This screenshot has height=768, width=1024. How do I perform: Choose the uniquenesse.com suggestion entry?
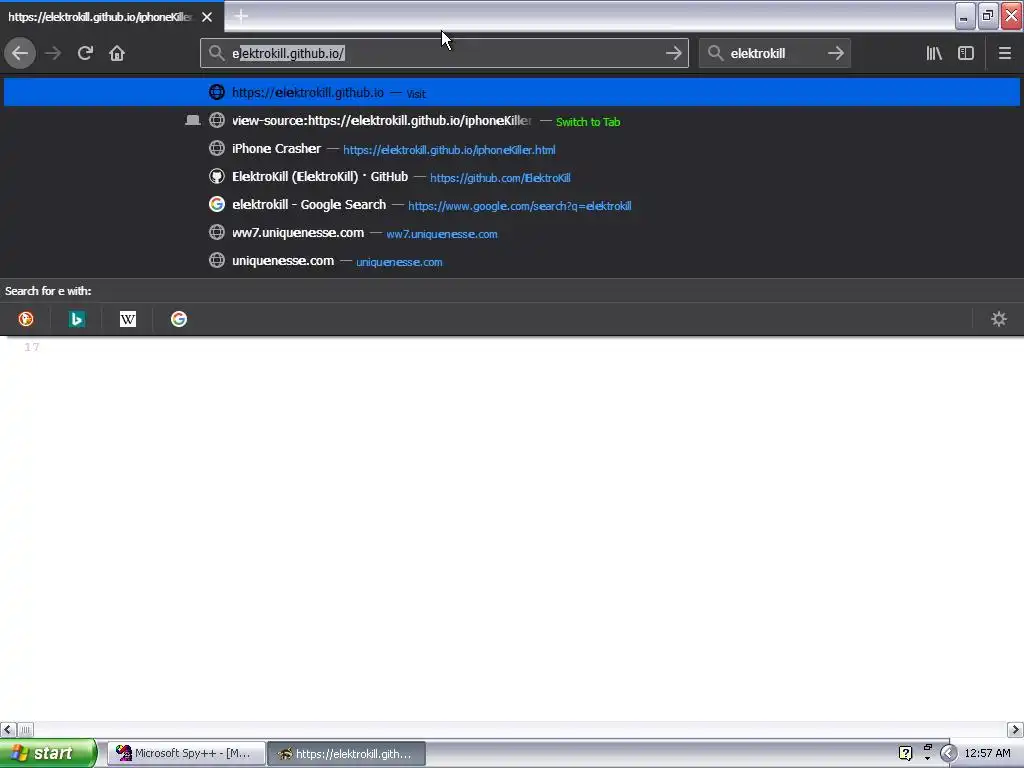512,261
